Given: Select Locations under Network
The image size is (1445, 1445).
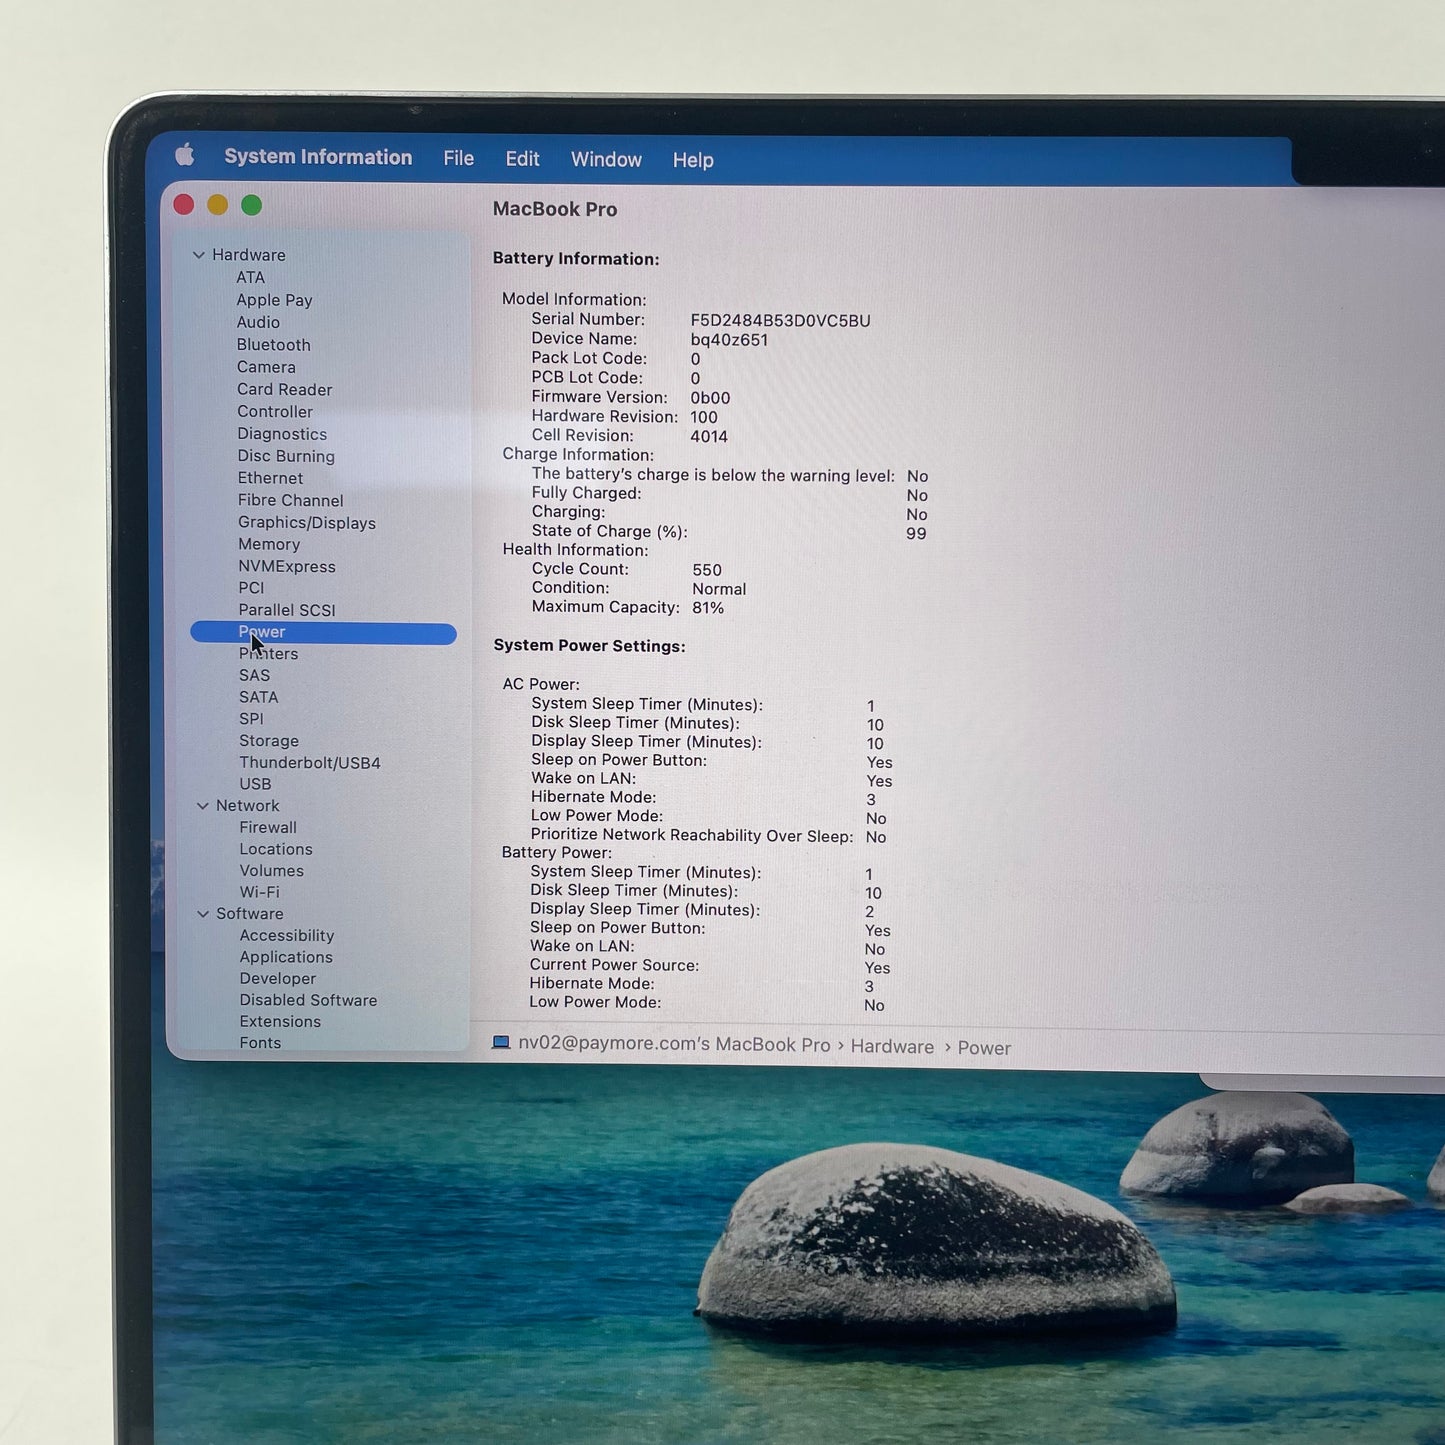Looking at the screenshot, I should coord(276,849).
